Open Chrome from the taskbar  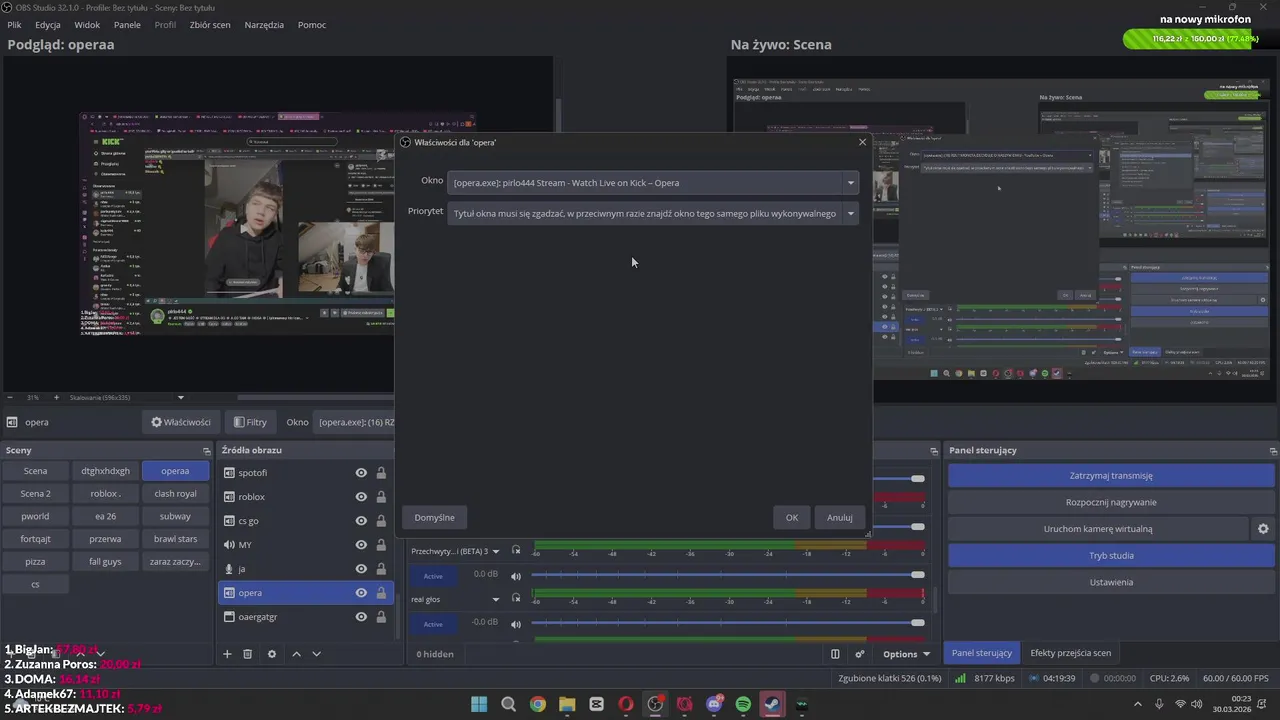point(538,704)
